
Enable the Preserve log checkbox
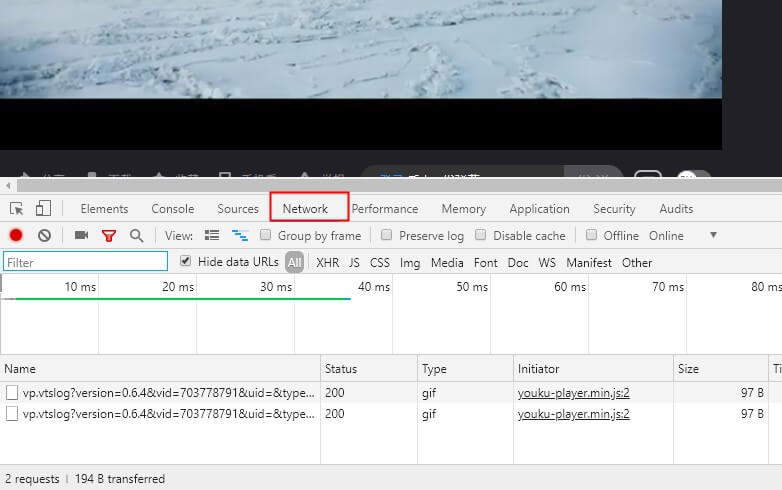(x=386, y=235)
